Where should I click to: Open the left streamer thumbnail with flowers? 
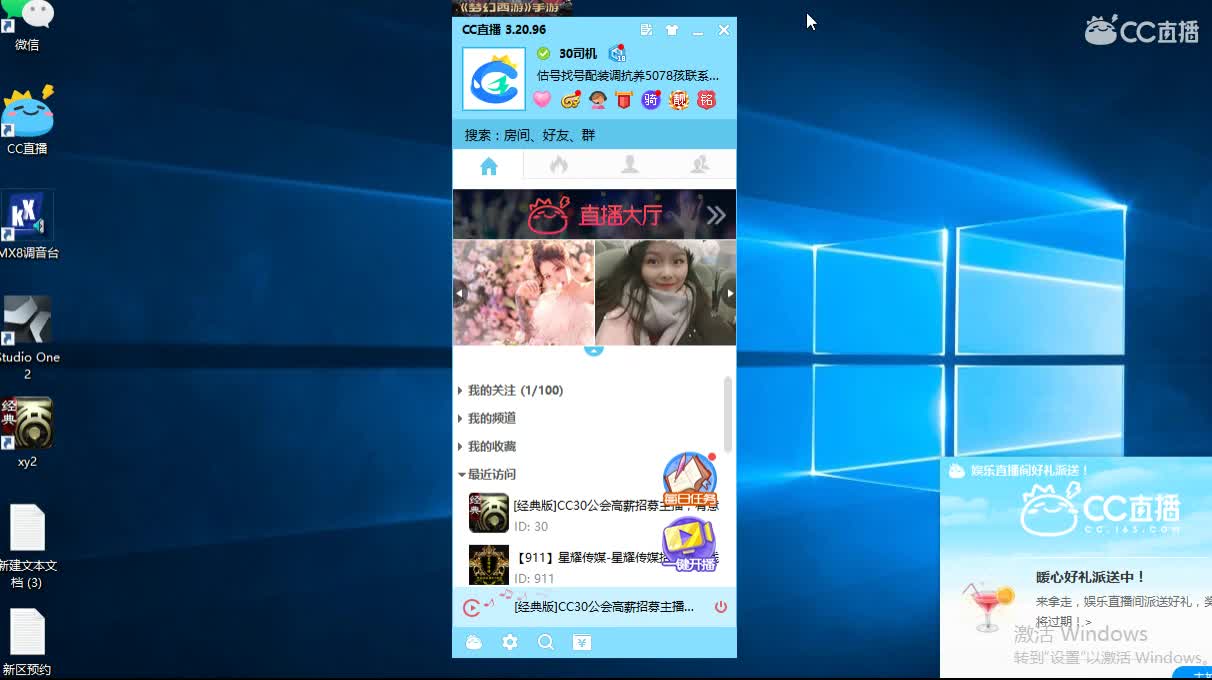point(523,293)
